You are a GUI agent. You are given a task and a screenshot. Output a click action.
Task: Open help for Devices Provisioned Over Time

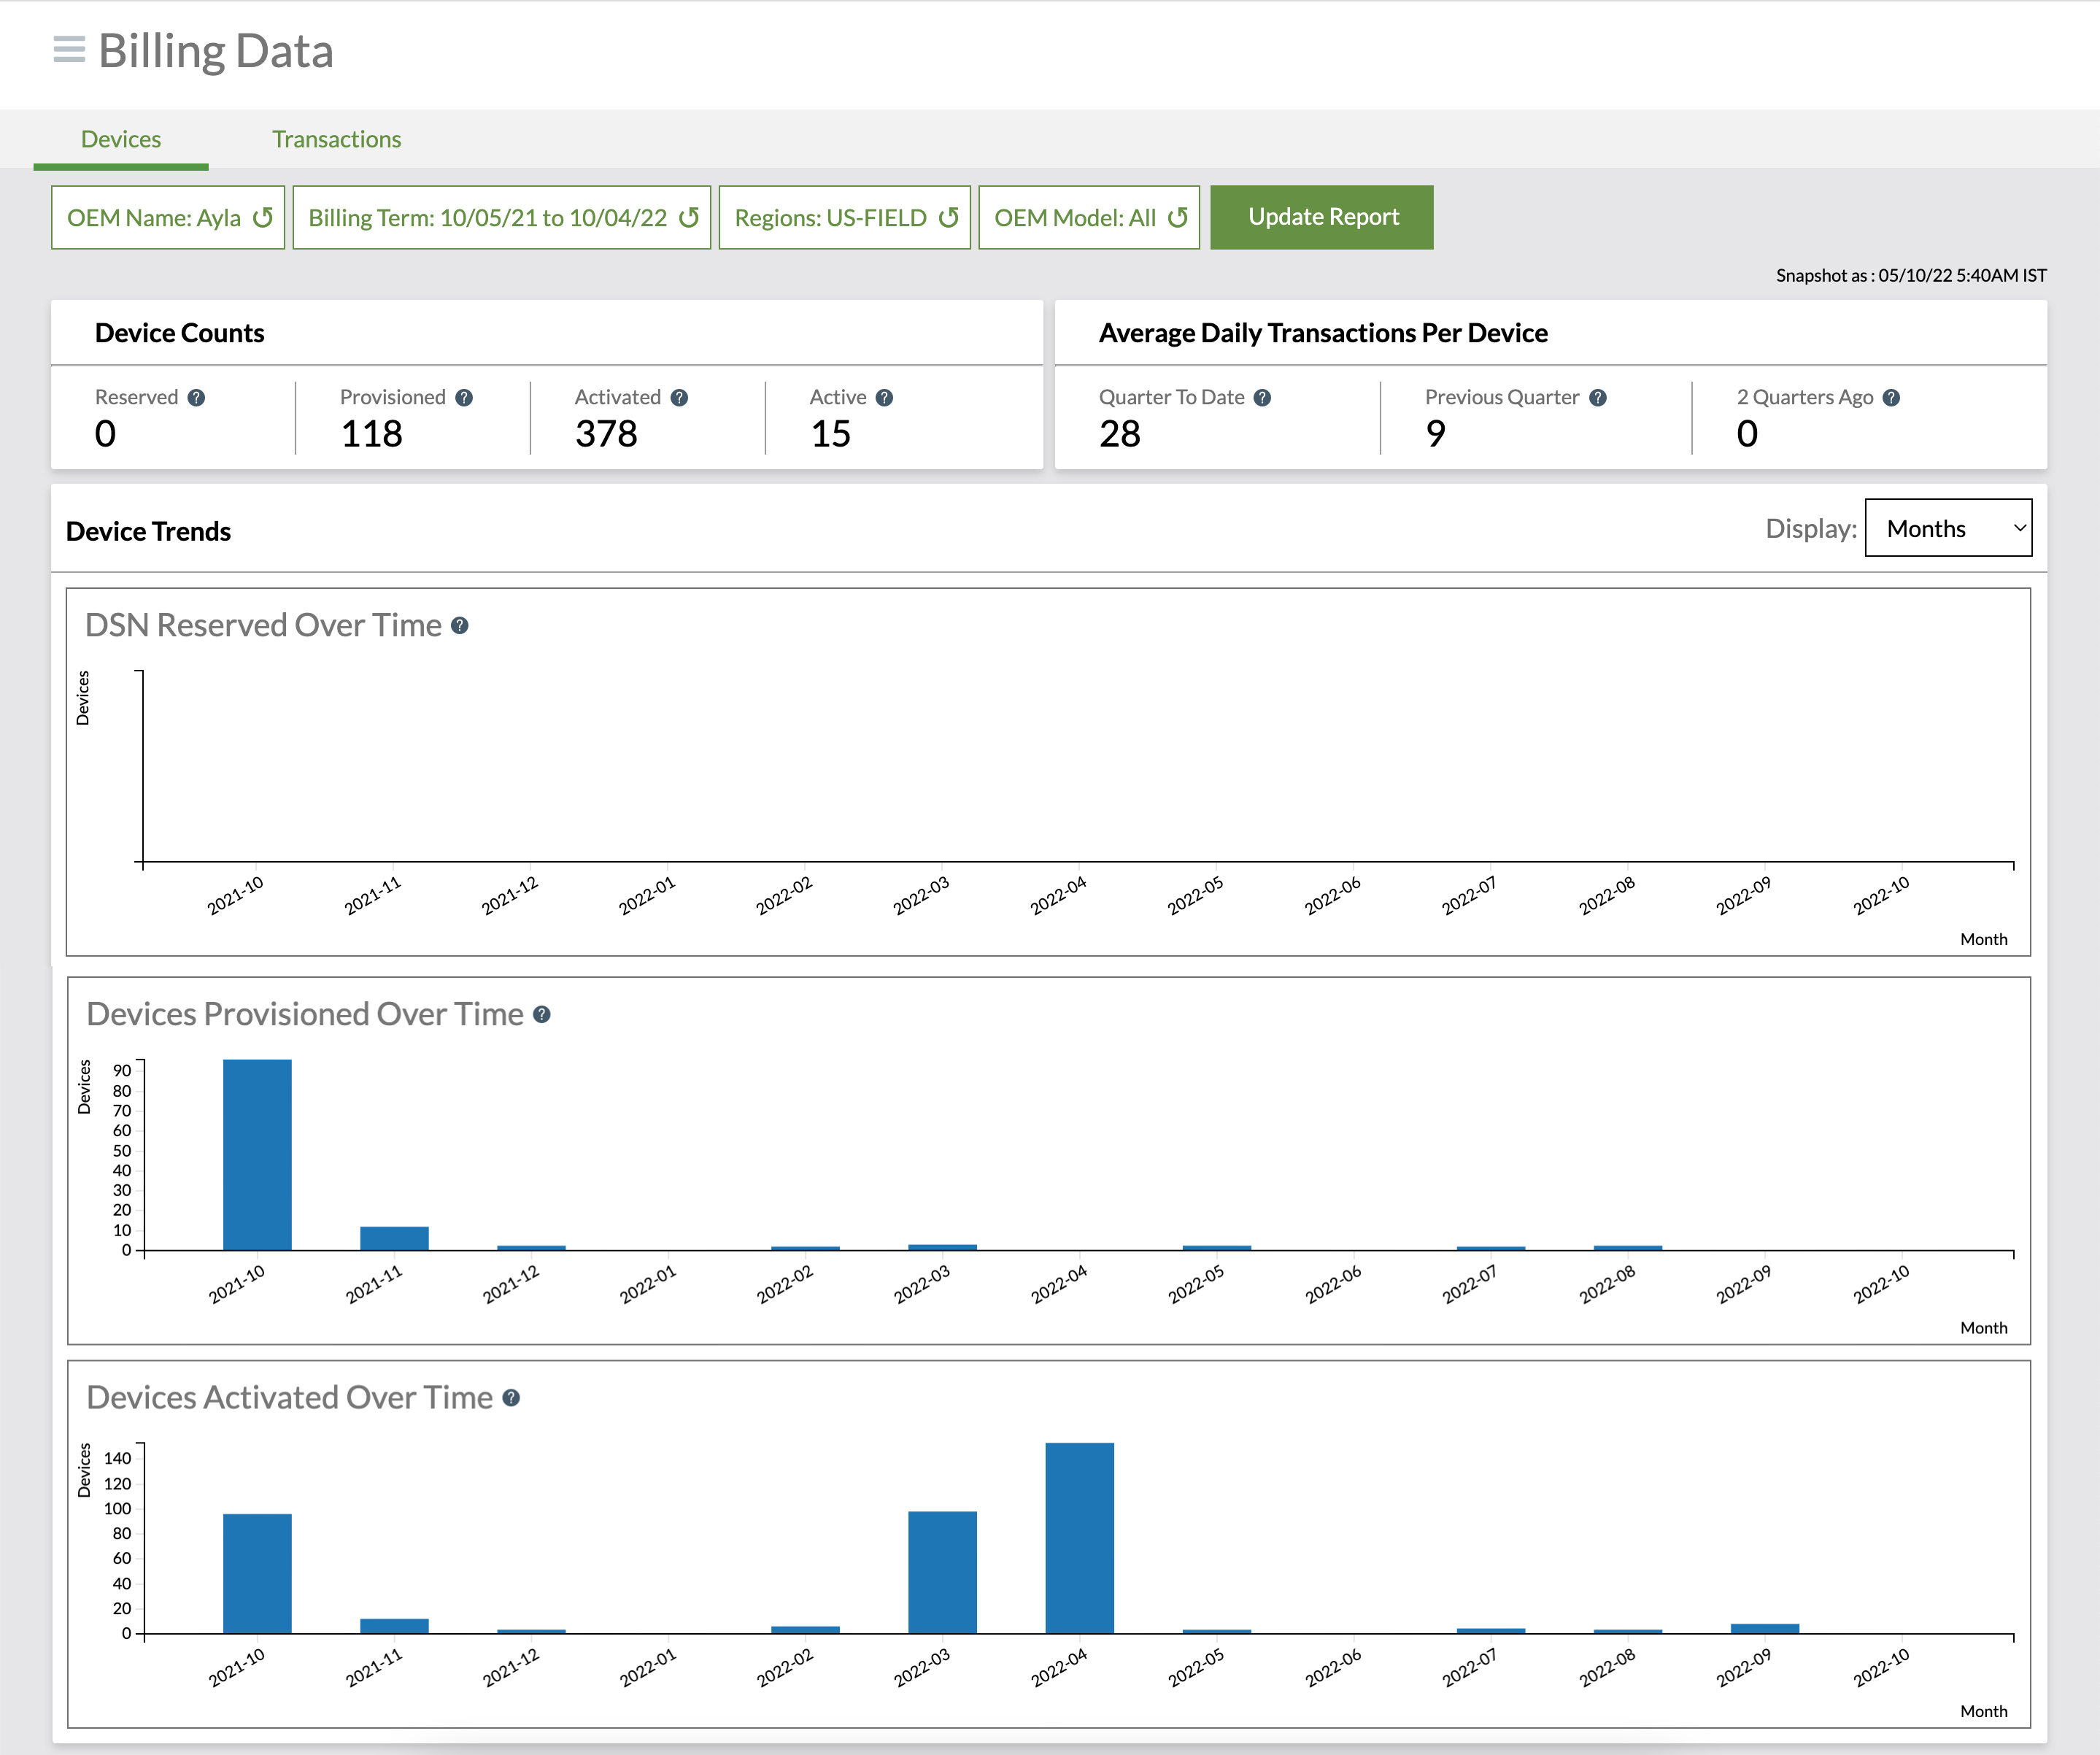(542, 1014)
